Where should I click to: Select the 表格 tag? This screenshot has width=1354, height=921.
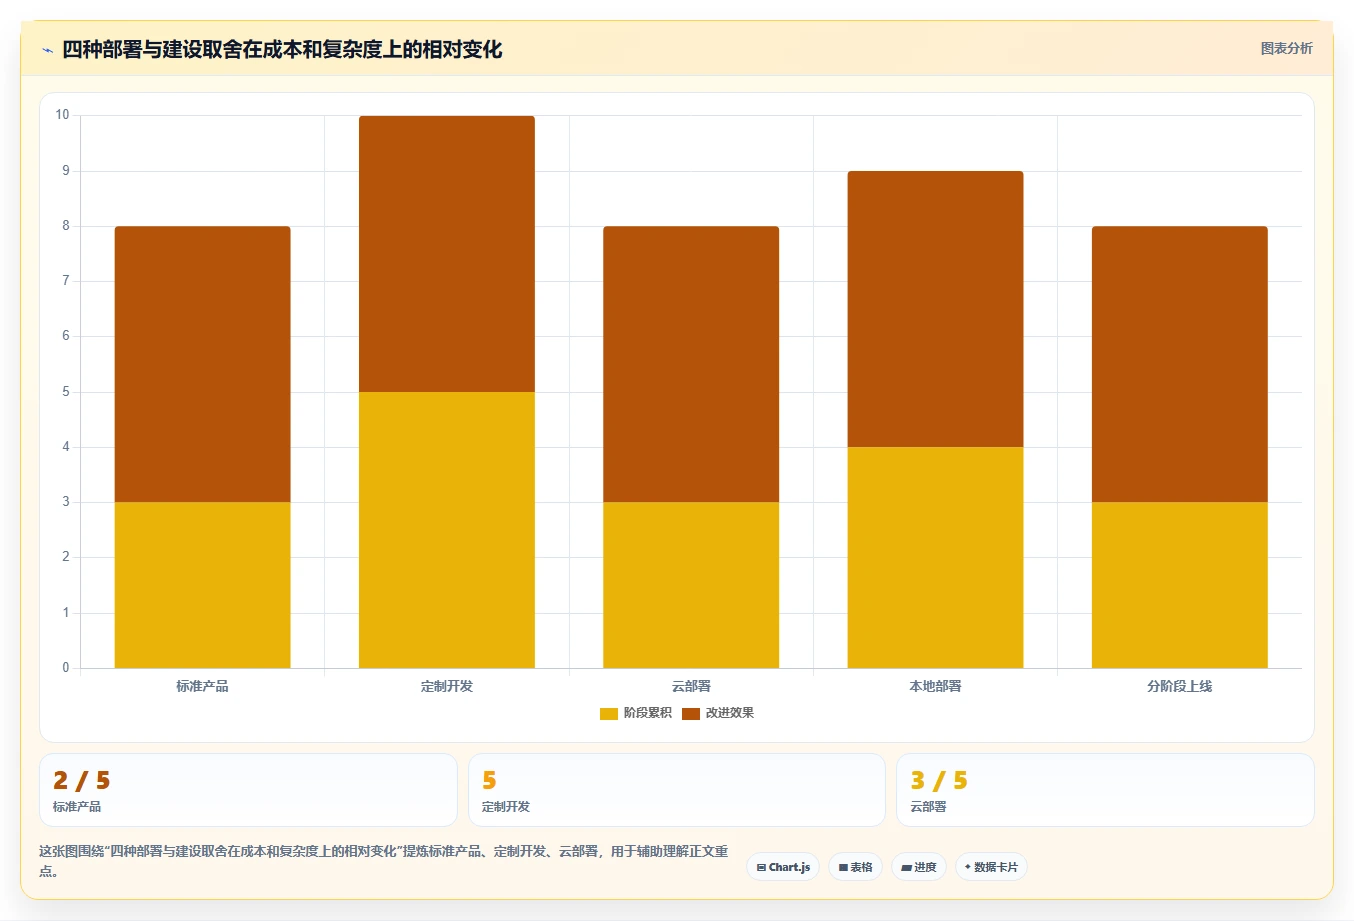855,867
